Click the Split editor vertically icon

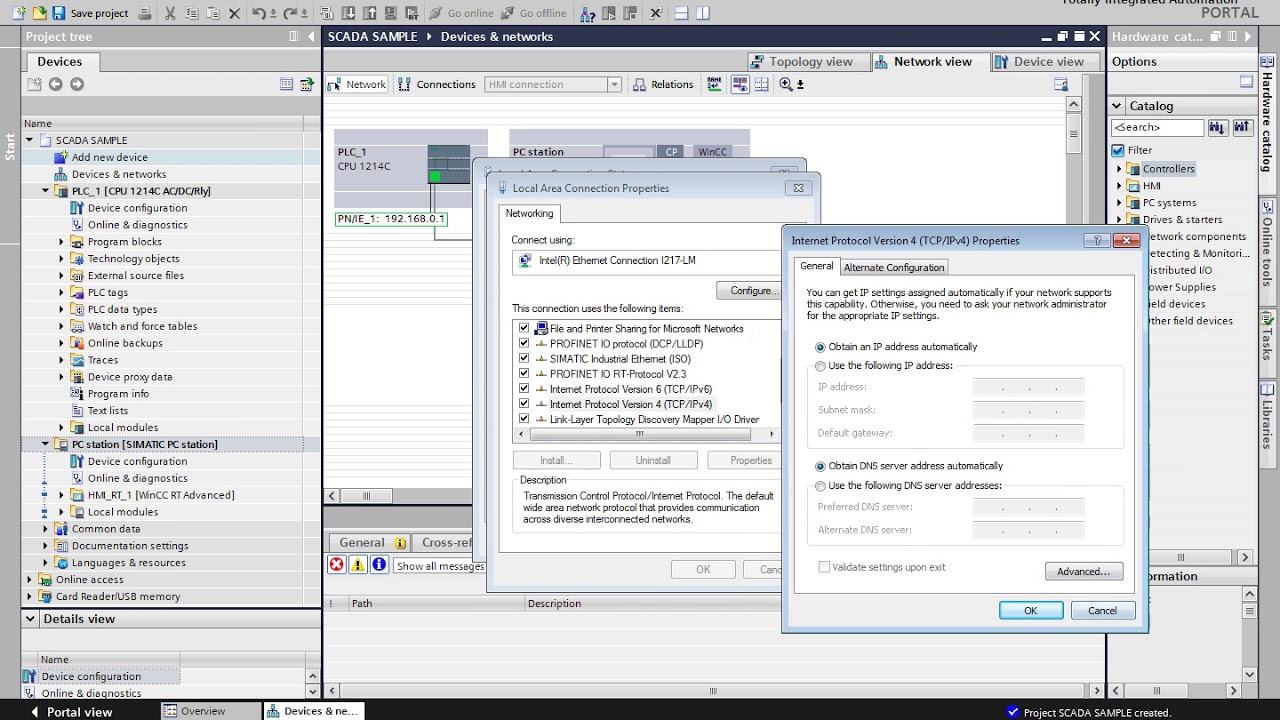(x=703, y=13)
